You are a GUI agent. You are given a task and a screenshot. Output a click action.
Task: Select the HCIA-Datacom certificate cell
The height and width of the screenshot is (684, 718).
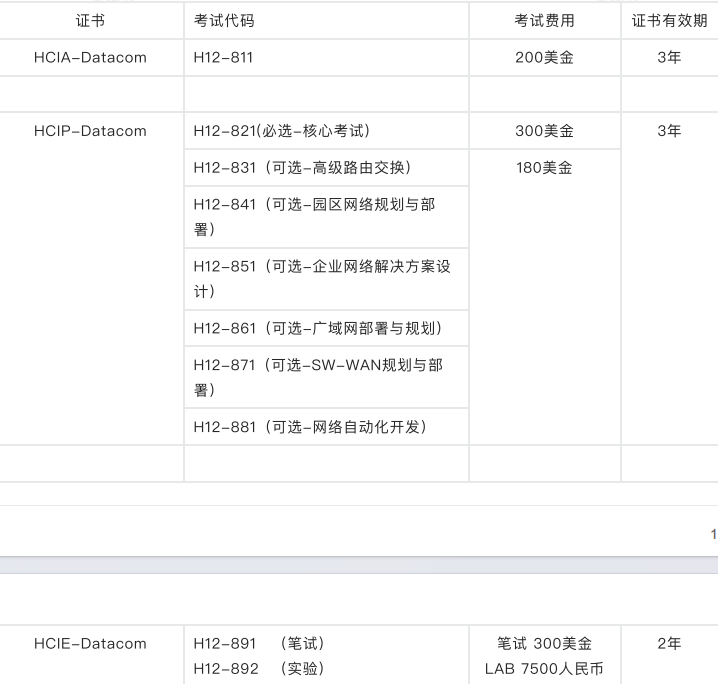tap(90, 58)
